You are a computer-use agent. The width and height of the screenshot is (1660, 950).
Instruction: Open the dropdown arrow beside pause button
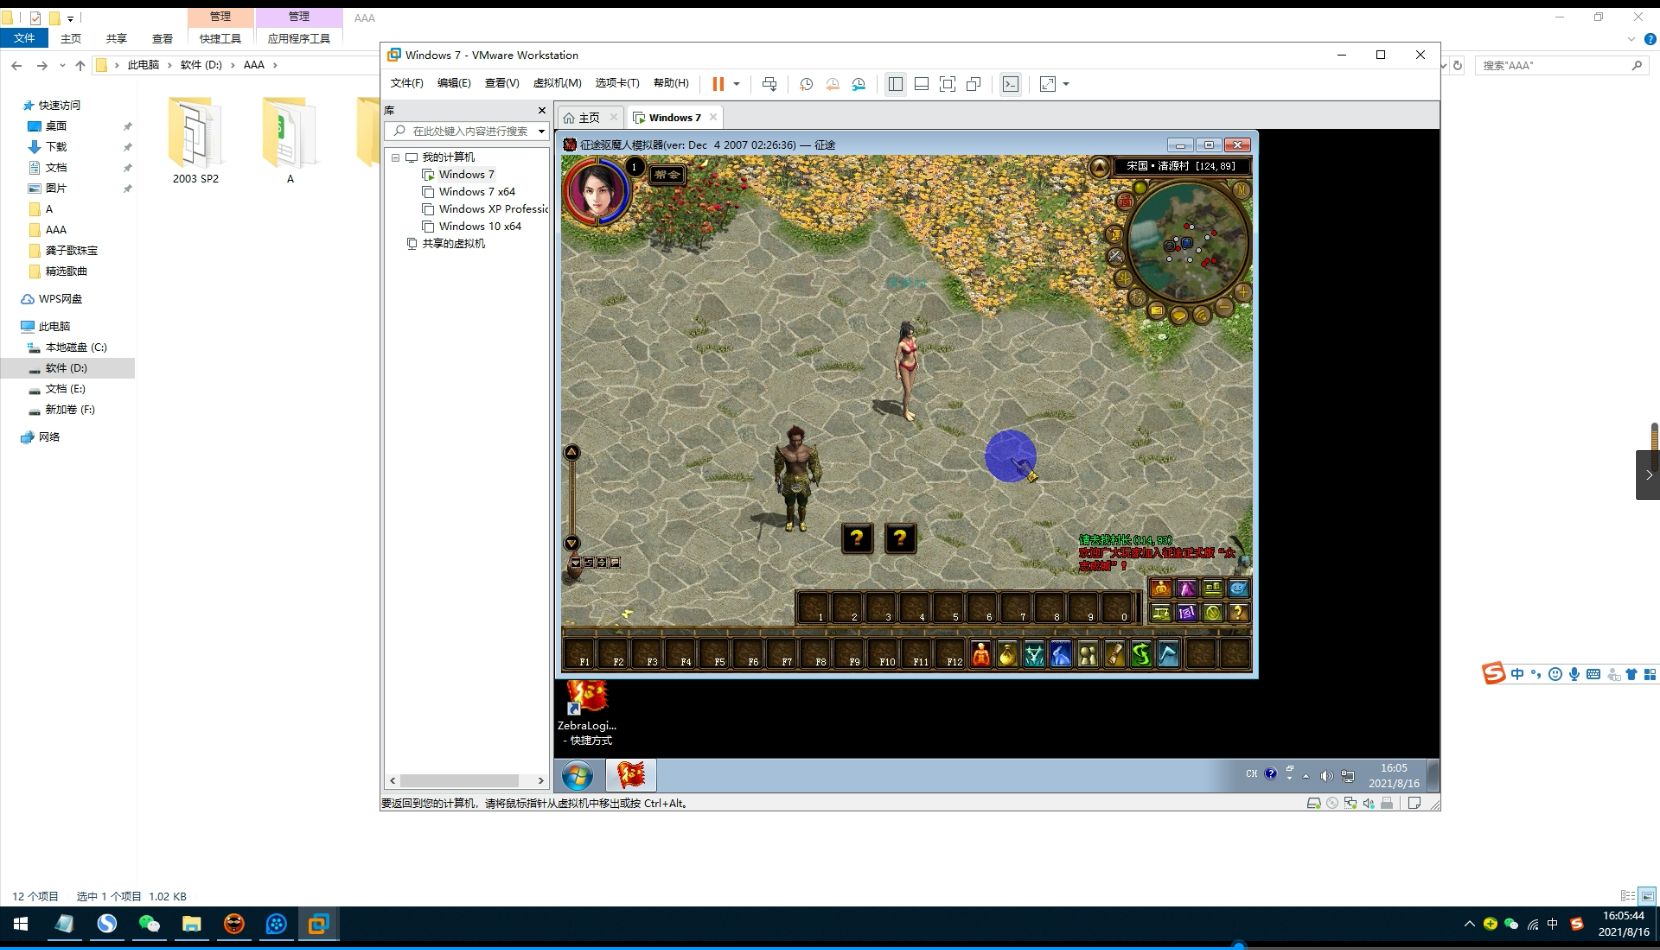pyautogui.click(x=737, y=84)
